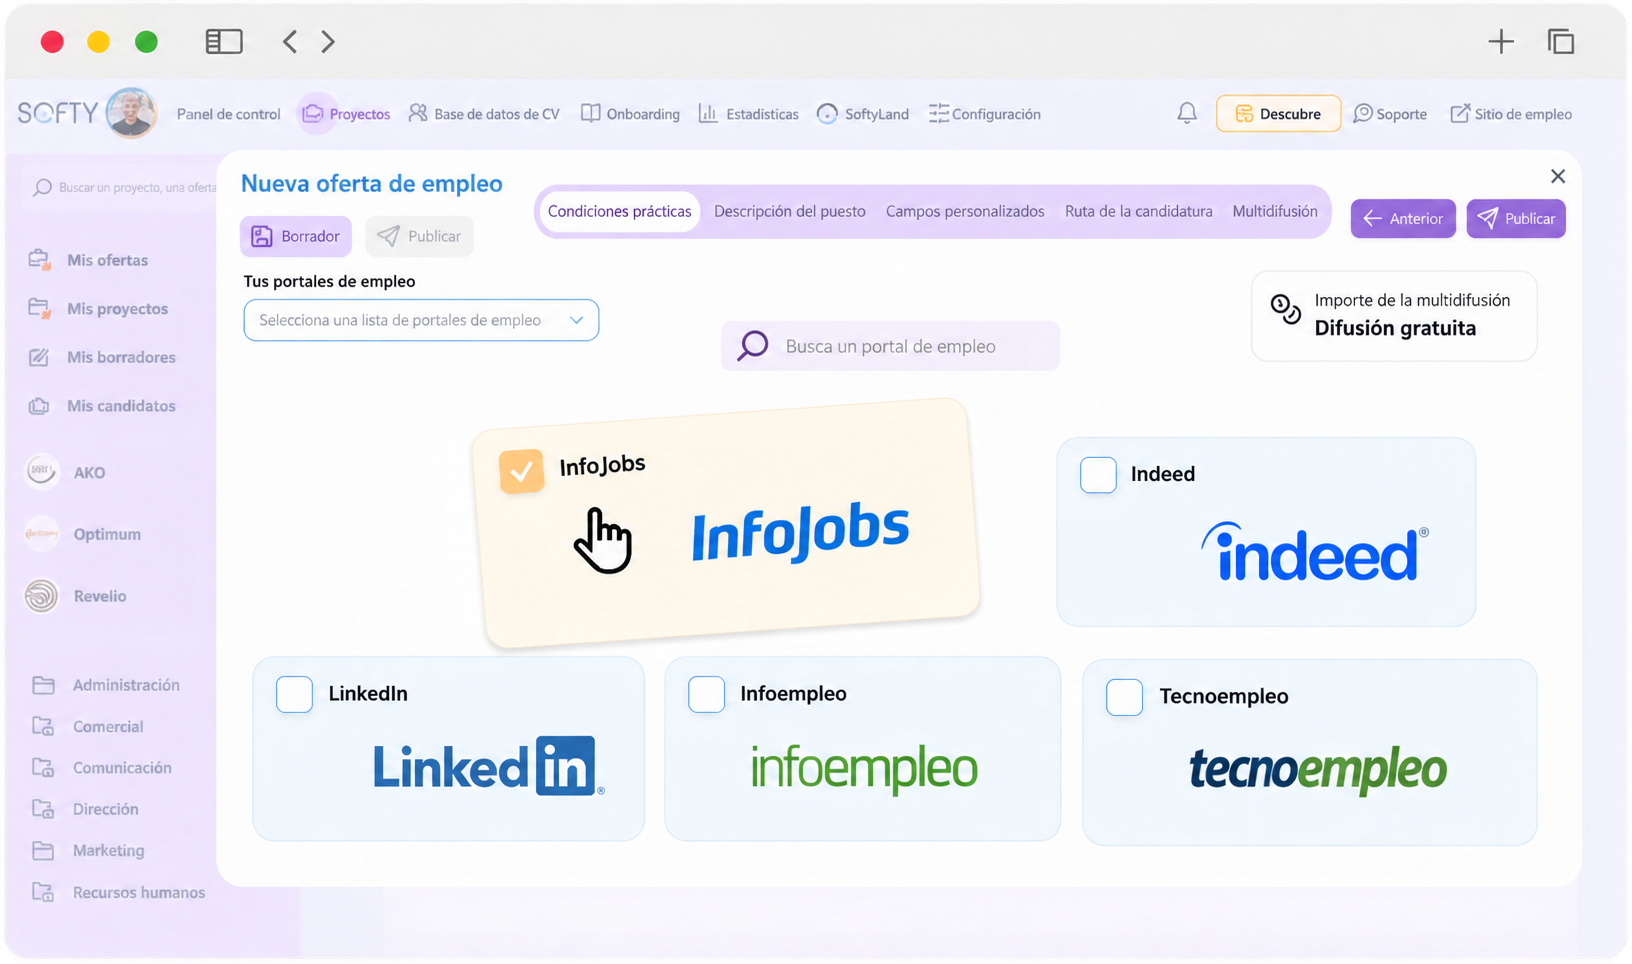
Task: Click the purple Publicar button at top right
Action: (x=1516, y=218)
